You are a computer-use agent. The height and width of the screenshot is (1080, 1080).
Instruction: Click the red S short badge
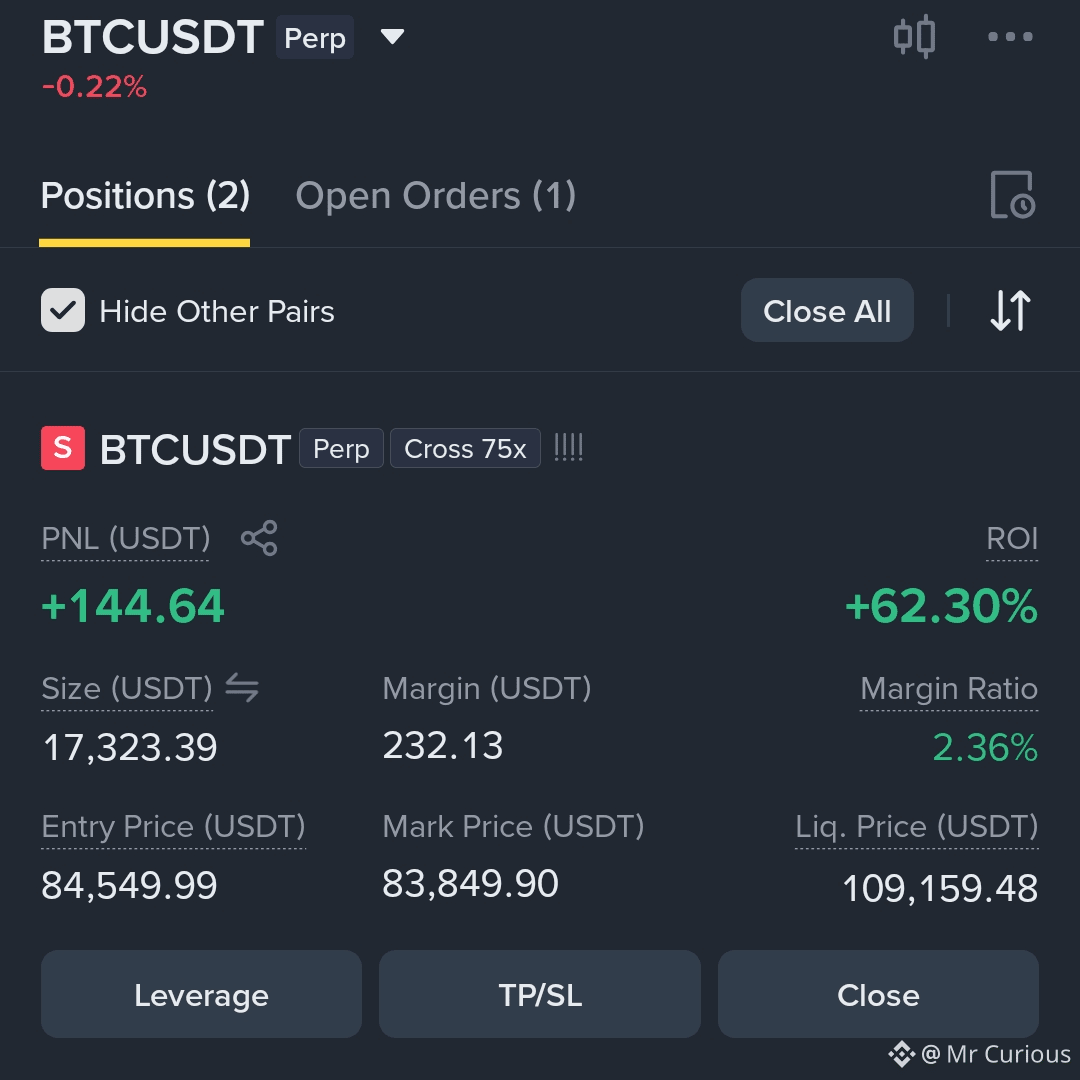tap(63, 448)
